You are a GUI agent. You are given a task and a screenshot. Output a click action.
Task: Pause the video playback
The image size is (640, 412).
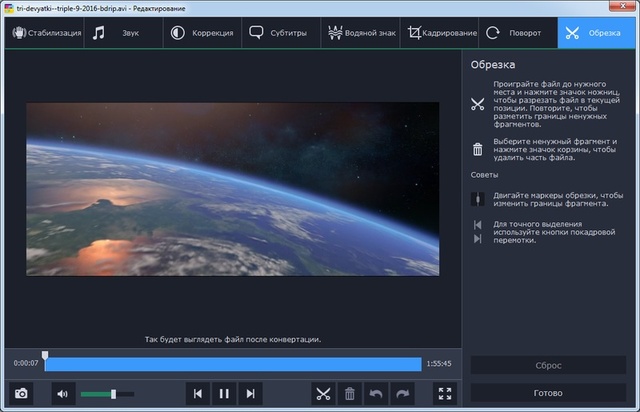[x=225, y=394]
